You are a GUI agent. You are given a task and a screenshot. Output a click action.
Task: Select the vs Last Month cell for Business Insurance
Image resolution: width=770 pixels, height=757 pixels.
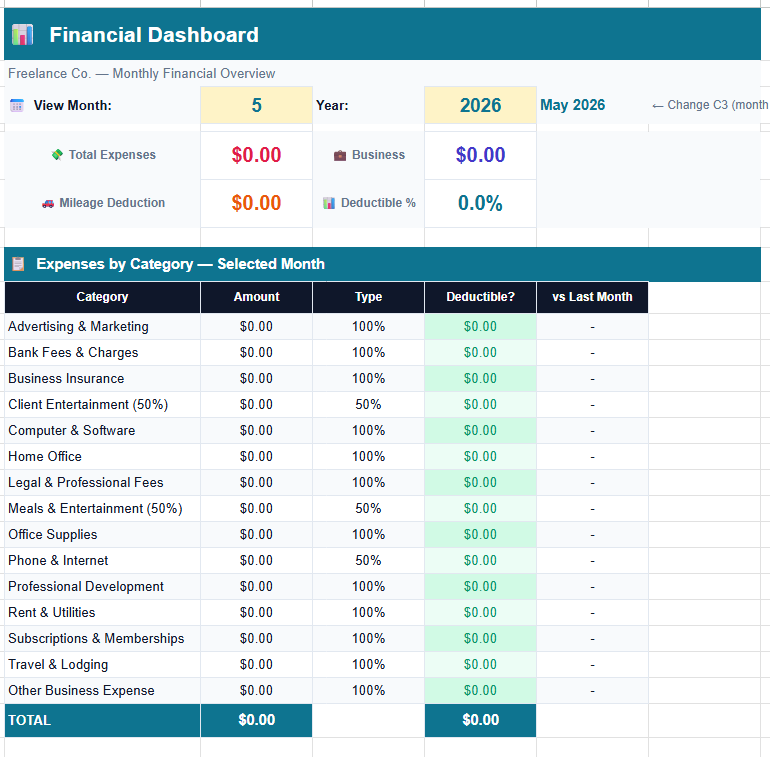click(x=592, y=378)
